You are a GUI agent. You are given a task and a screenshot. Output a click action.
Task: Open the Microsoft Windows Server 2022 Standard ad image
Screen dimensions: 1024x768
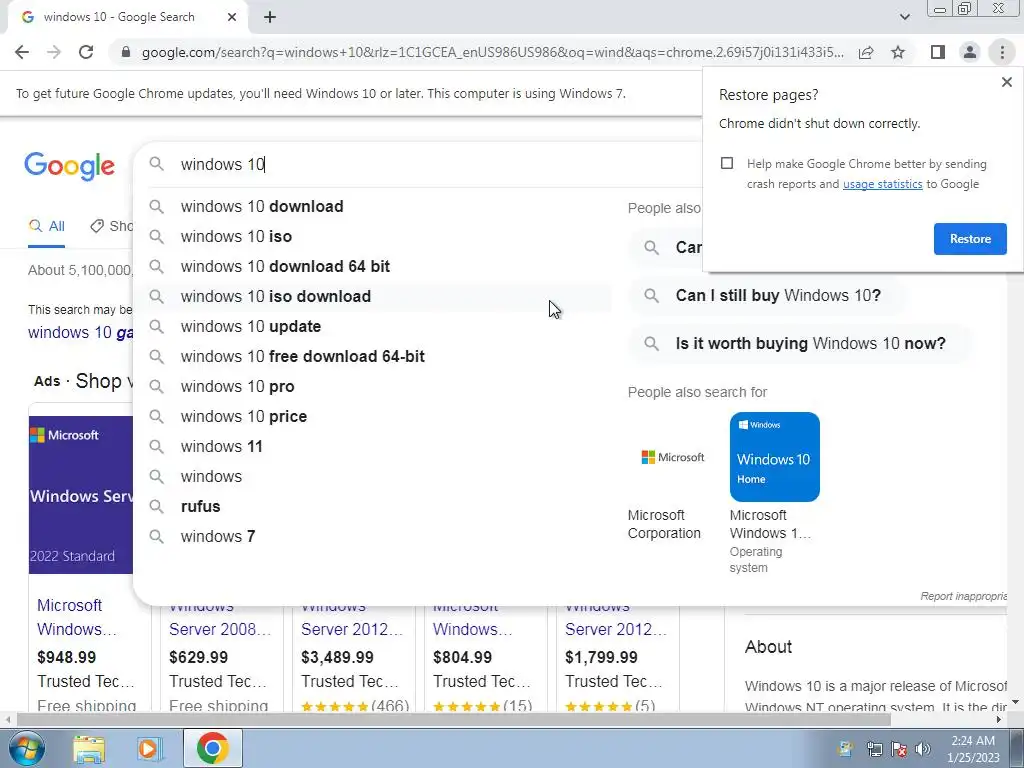click(81, 495)
